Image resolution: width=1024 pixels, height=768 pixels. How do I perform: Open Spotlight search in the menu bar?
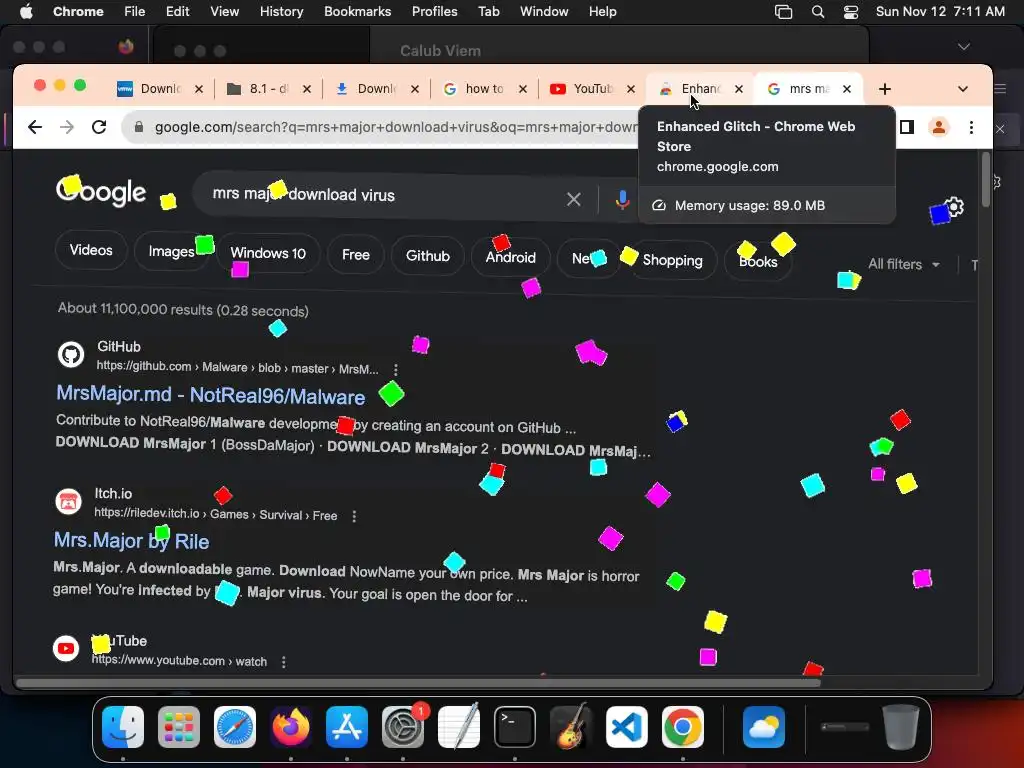tap(818, 12)
